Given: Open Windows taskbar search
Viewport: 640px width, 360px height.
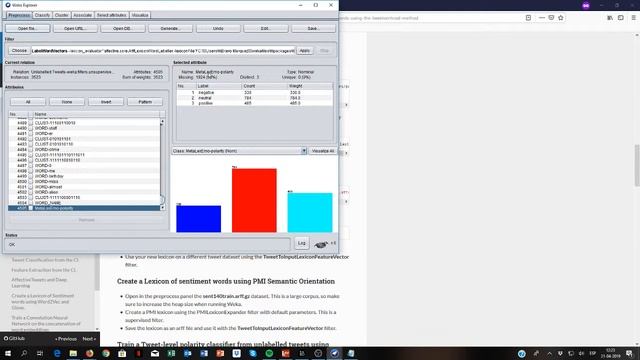Looking at the screenshot, I should tap(24, 353).
